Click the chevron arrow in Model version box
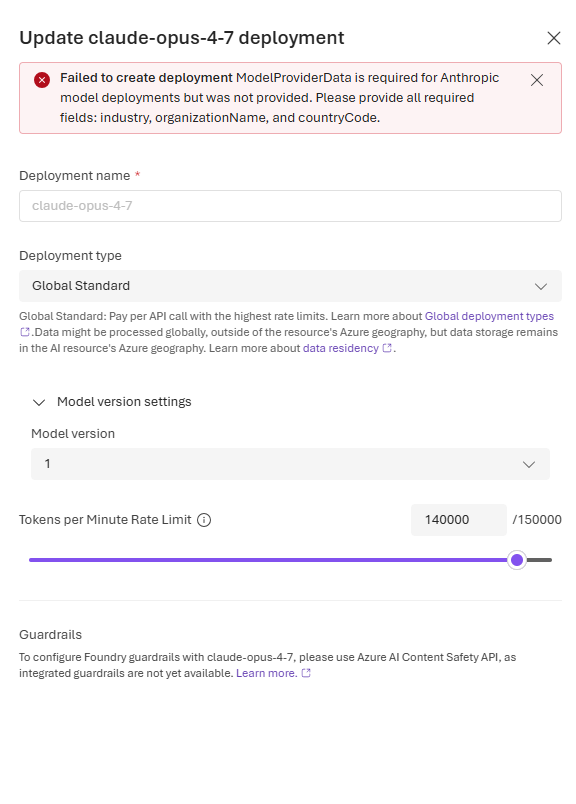 click(529, 465)
